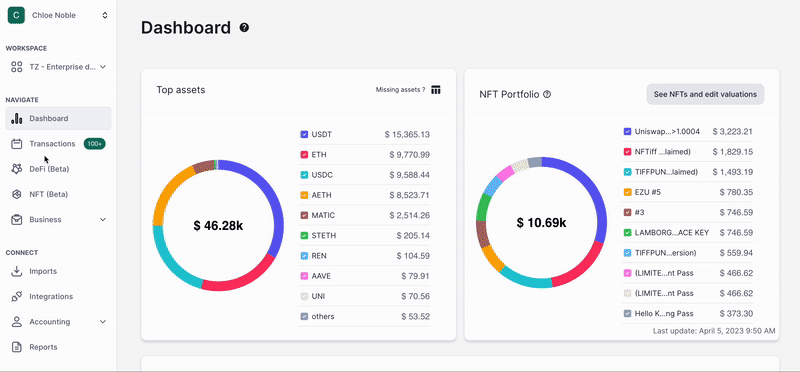The height and width of the screenshot is (372, 800).
Task: Open the NFT (Beta) sidebar icon
Action: tap(17, 194)
